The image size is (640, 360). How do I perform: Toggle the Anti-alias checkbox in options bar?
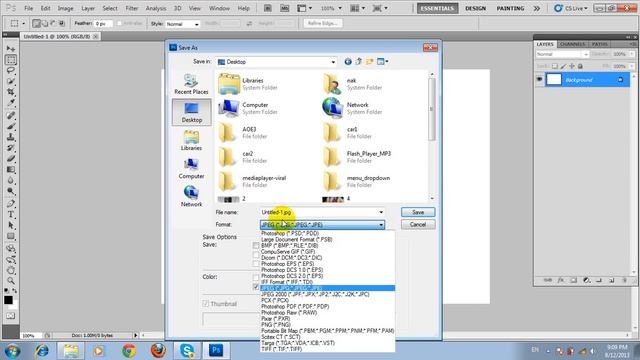120,24
